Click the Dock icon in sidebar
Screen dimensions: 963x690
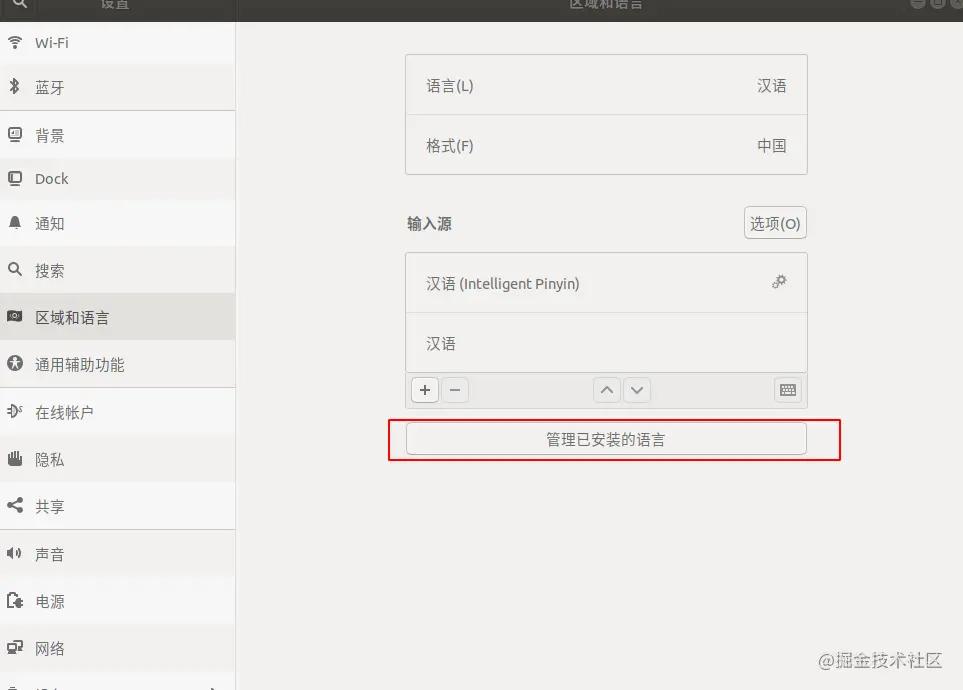click(x=15, y=179)
